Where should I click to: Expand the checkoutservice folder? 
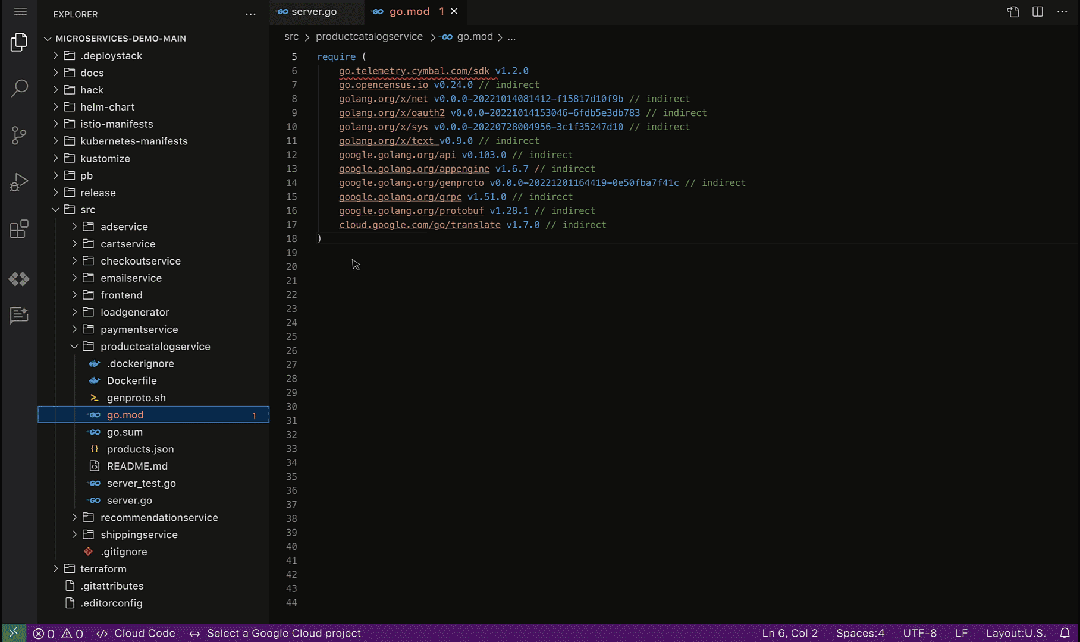141,261
